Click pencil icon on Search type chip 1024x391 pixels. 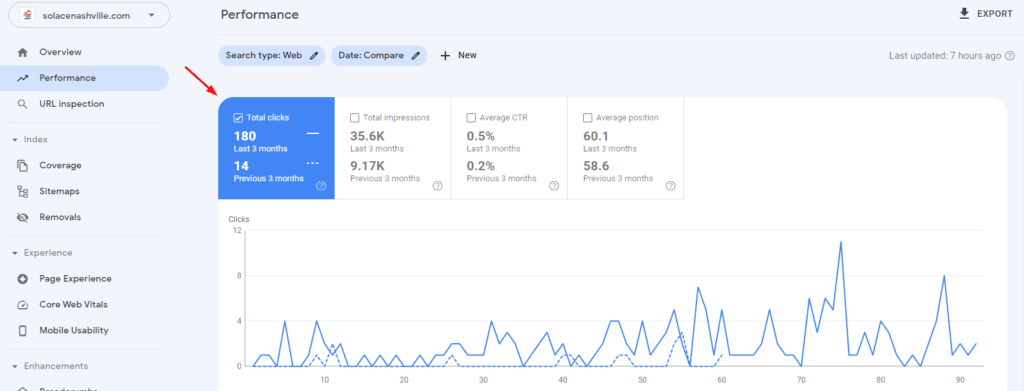tap(314, 55)
